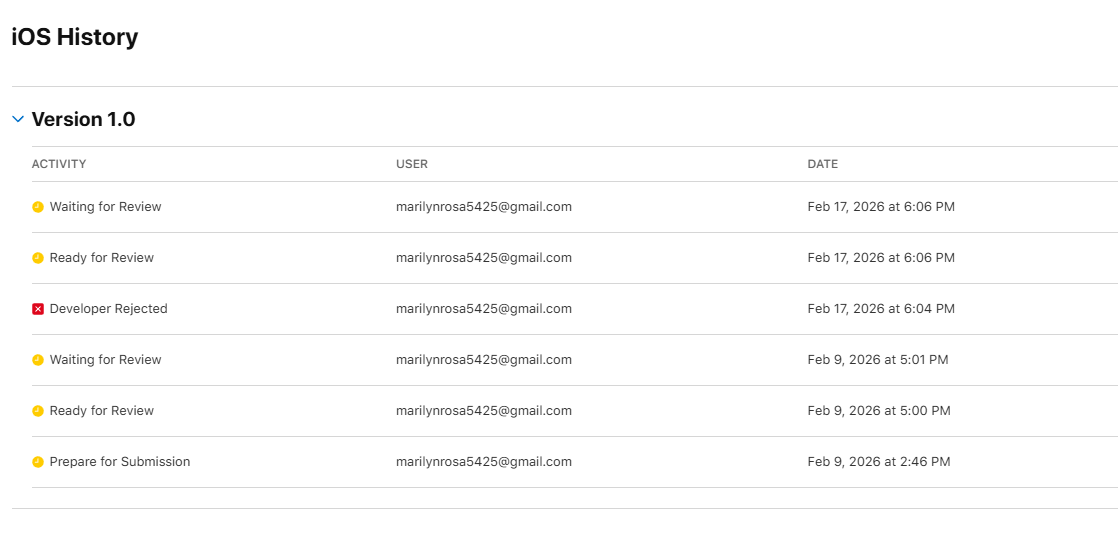This screenshot has height=534, width=1118.
Task: Click user email in Developer Rejected row
Action: tap(484, 309)
